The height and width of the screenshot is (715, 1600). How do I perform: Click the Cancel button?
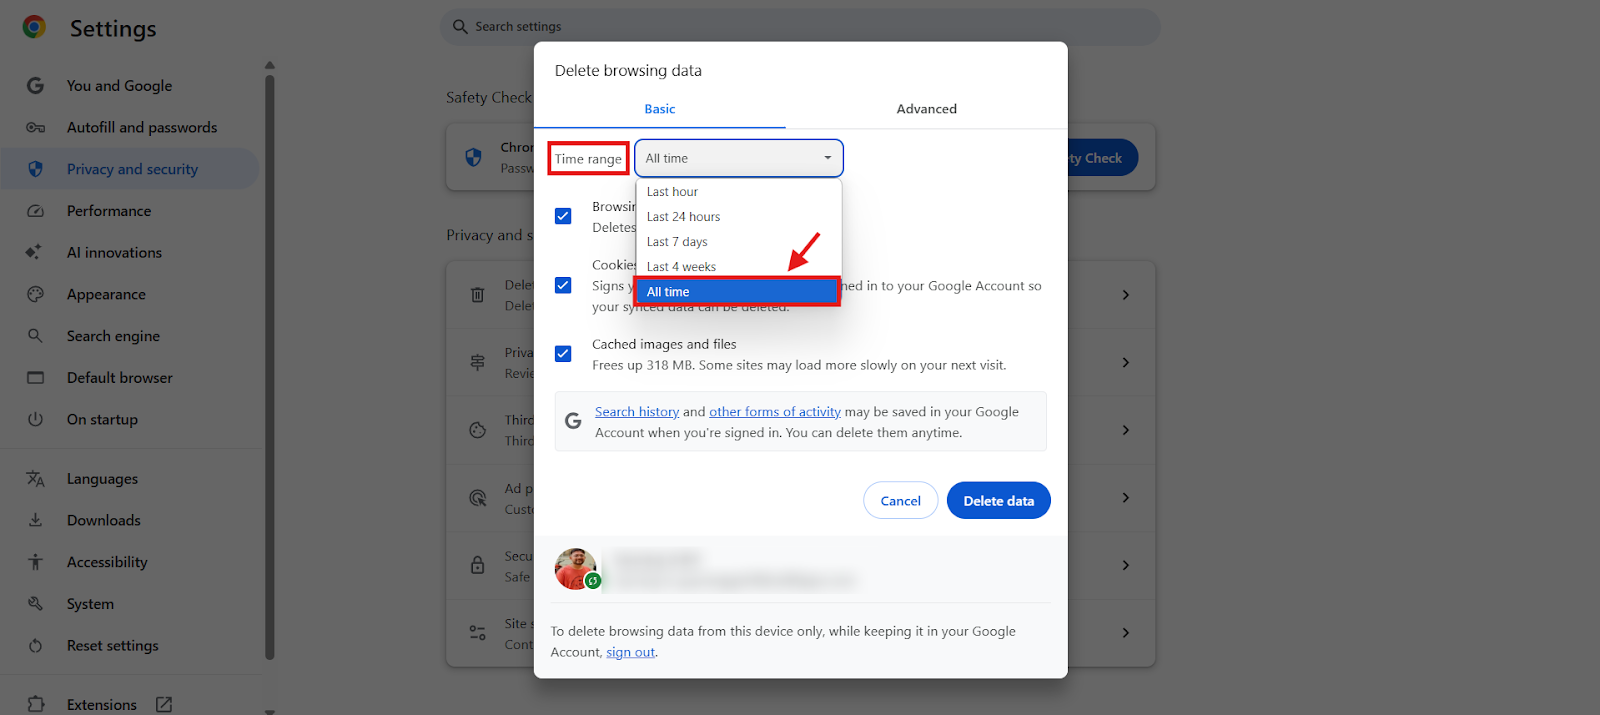(x=901, y=501)
